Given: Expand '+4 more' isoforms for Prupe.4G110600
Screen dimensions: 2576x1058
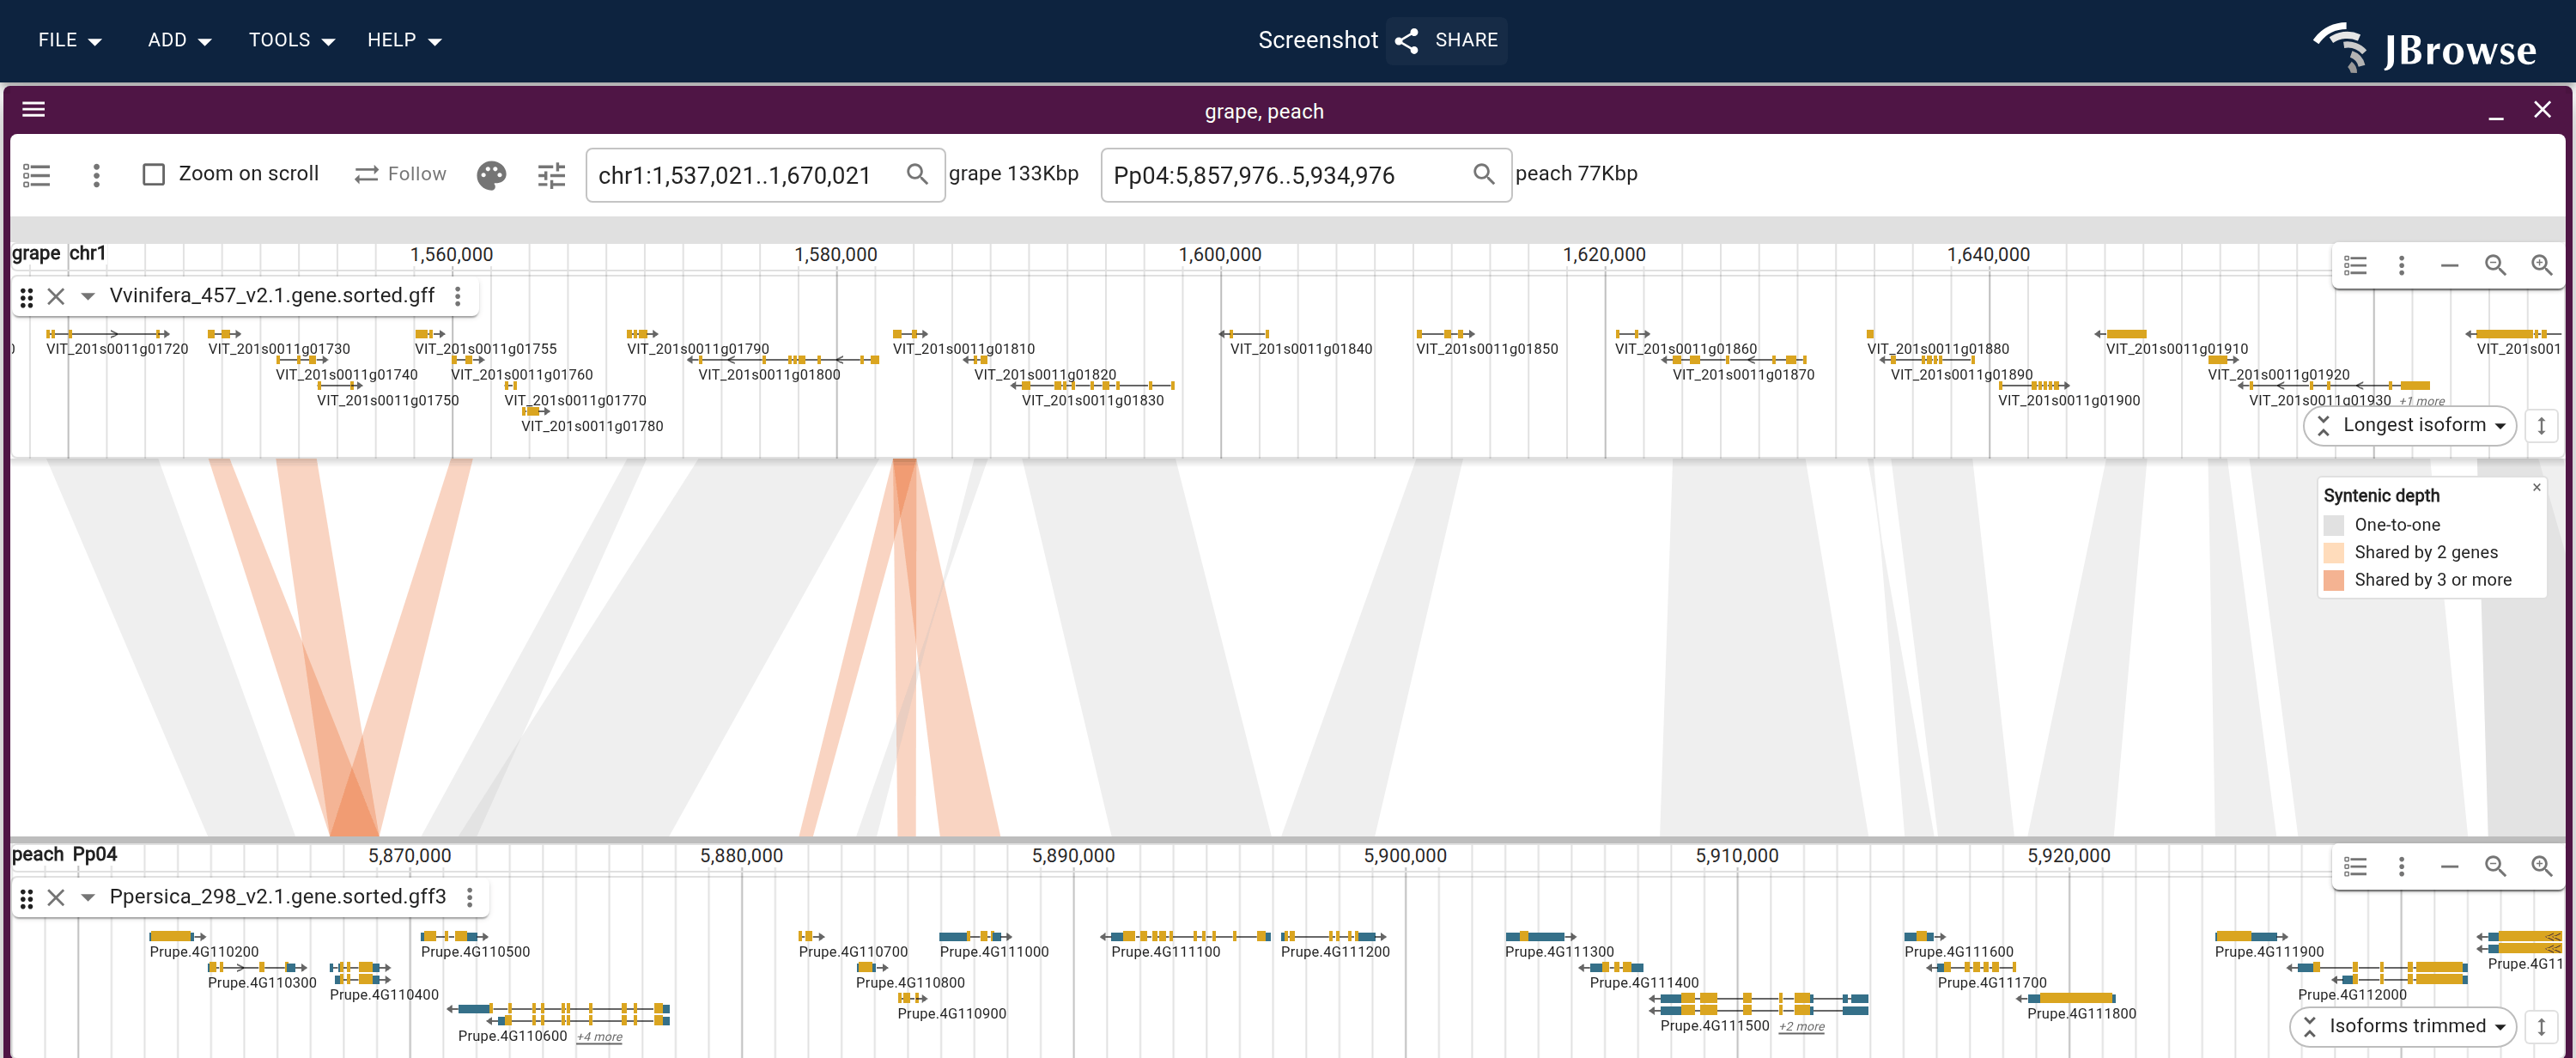Looking at the screenshot, I should click(x=599, y=1037).
